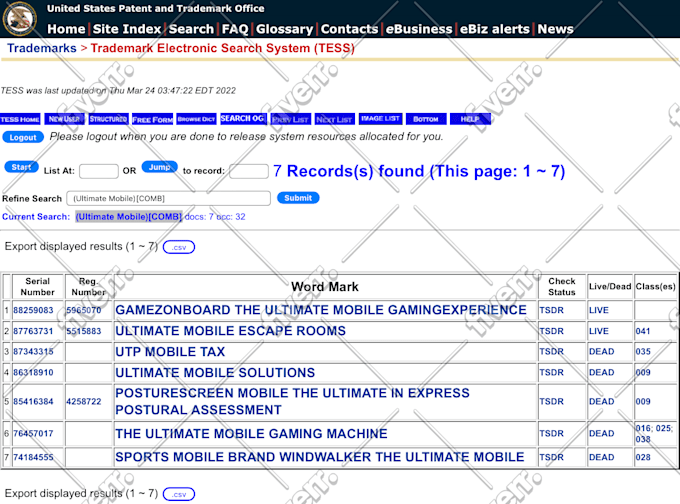Image resolution: width=680 pixels, height=504 pixels.
Task: Check TSDR status for serial 74184555
Action: tap(552, 457)
